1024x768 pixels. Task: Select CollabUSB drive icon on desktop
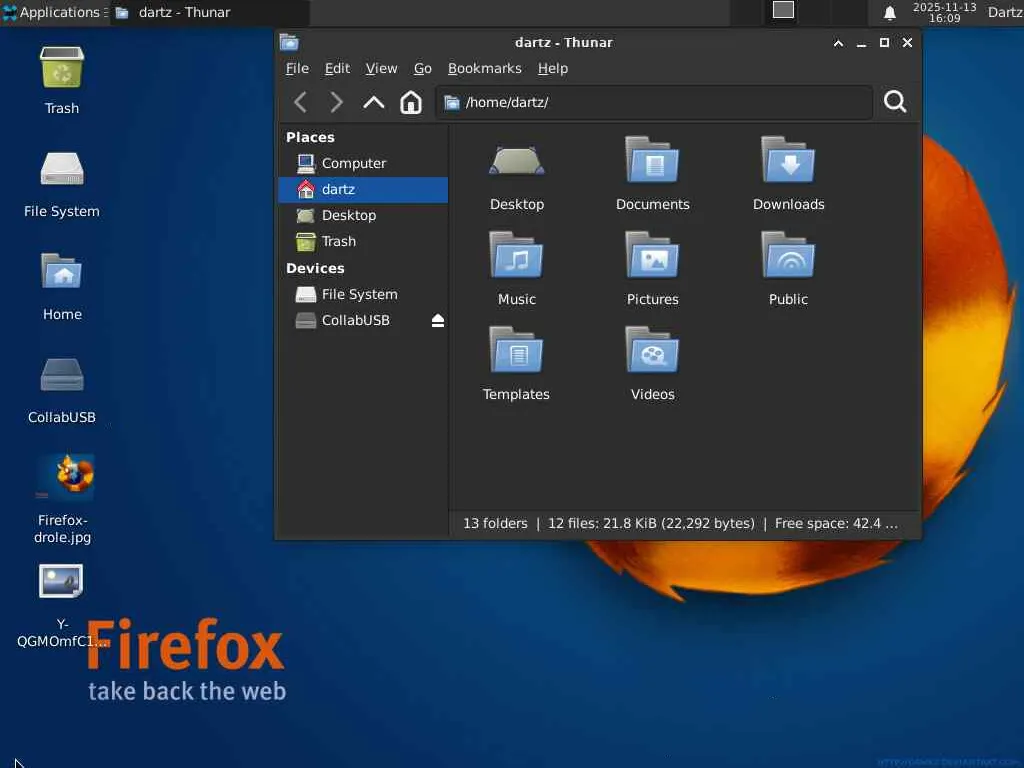pyautogui.click(x=62, y=375)
